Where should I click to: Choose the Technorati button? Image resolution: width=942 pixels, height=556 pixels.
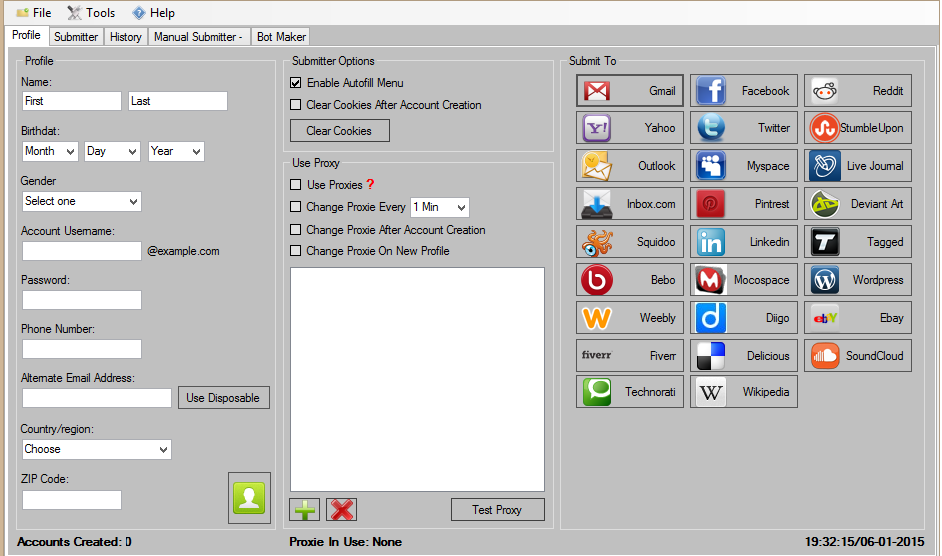(630, 392)
